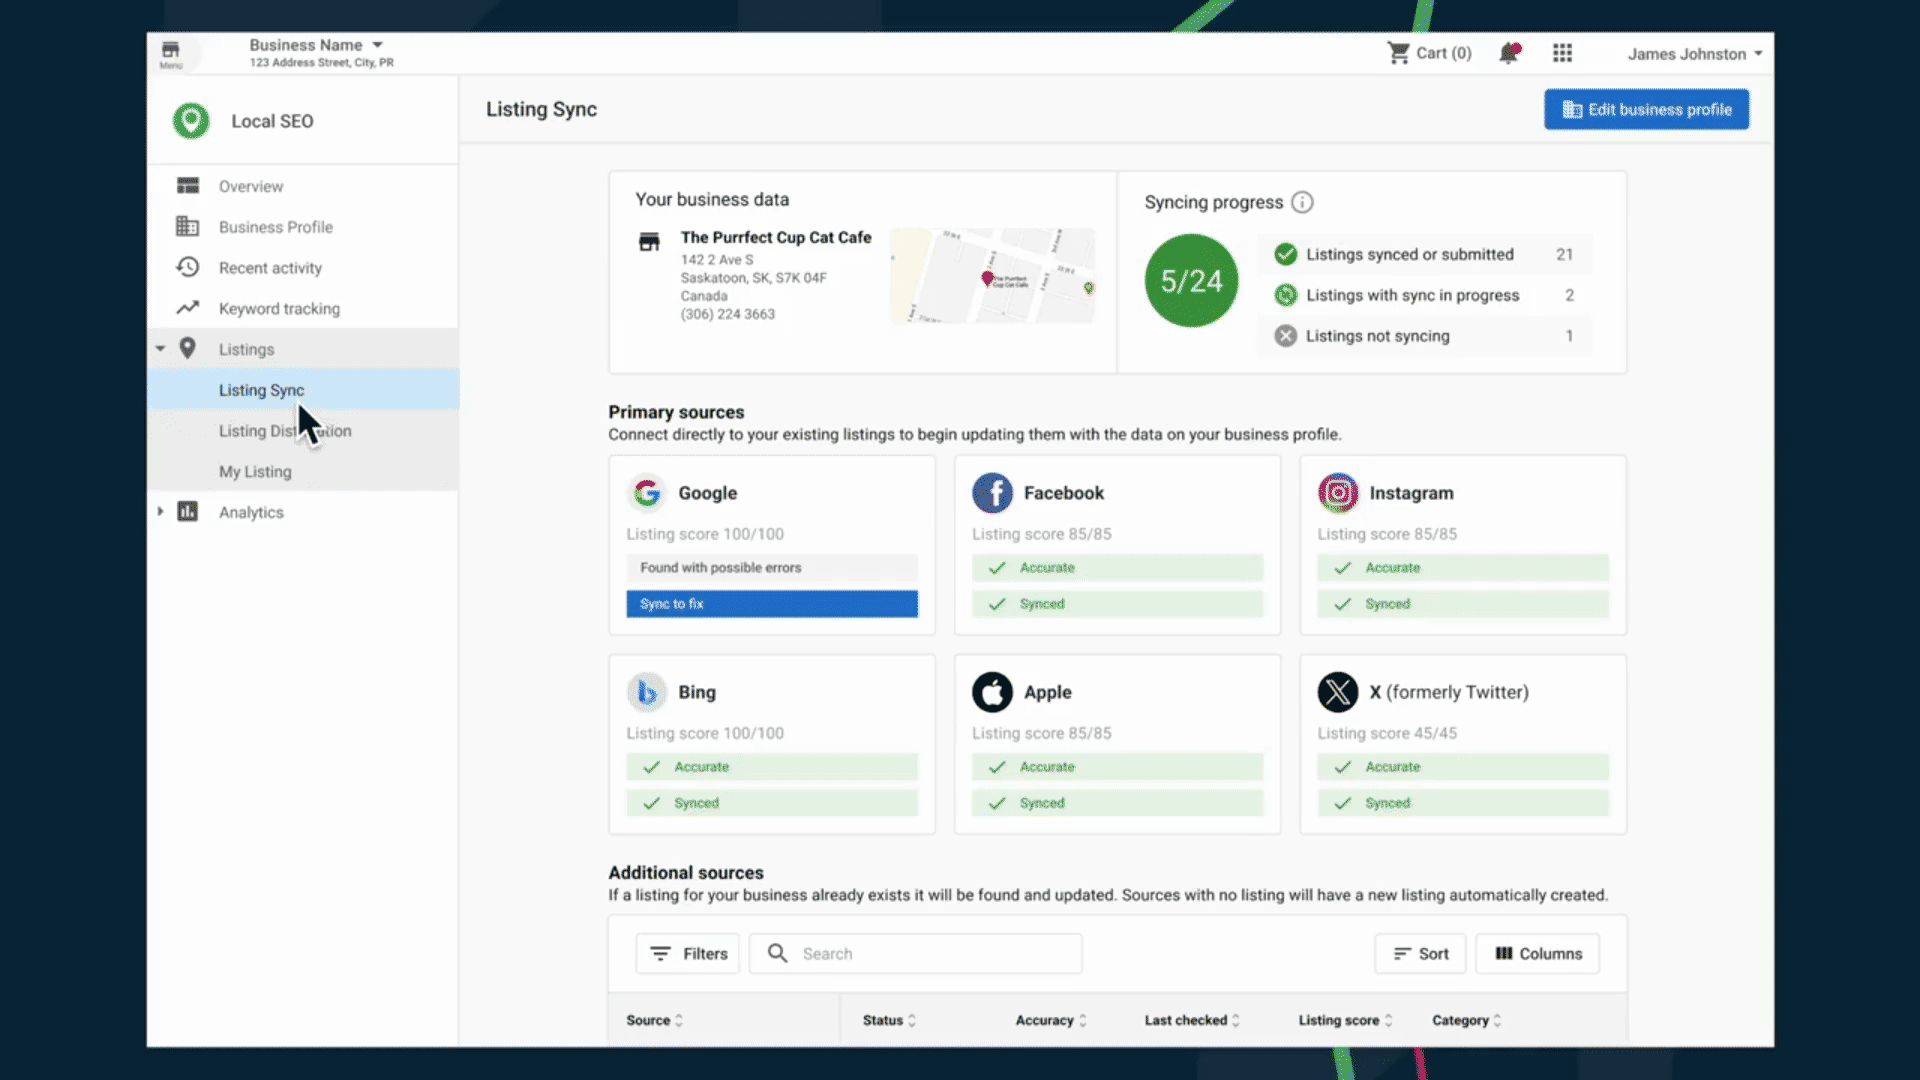Open the notifications bell icon
This screenshot has height=1080, width=1920.
click(x=1508, y=54)
